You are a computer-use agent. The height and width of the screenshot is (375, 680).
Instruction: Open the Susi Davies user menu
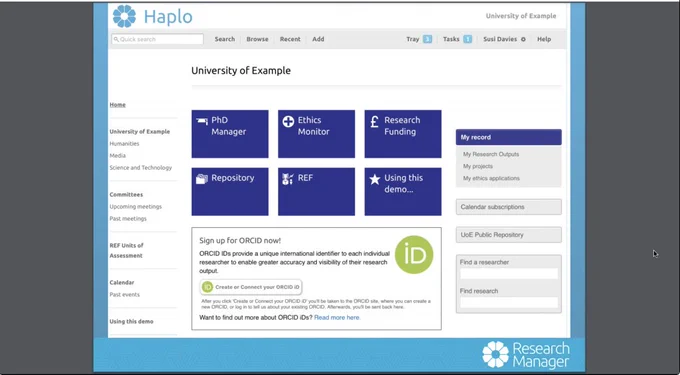(x=500, y=39)
